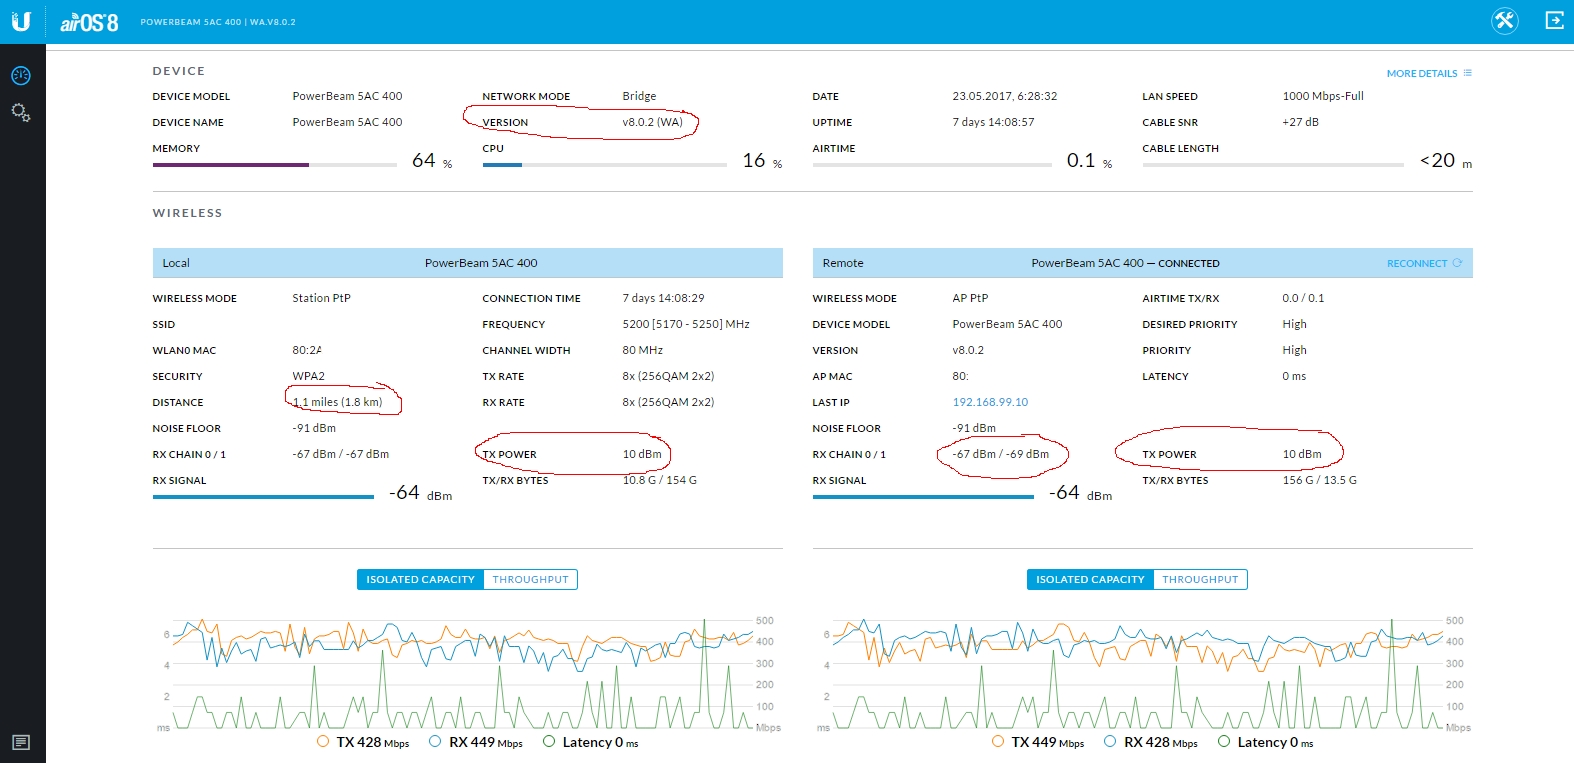1574x763 pixels.
Task: Click firmware version v8.0.2 (WA)
Action: point(652,122)
